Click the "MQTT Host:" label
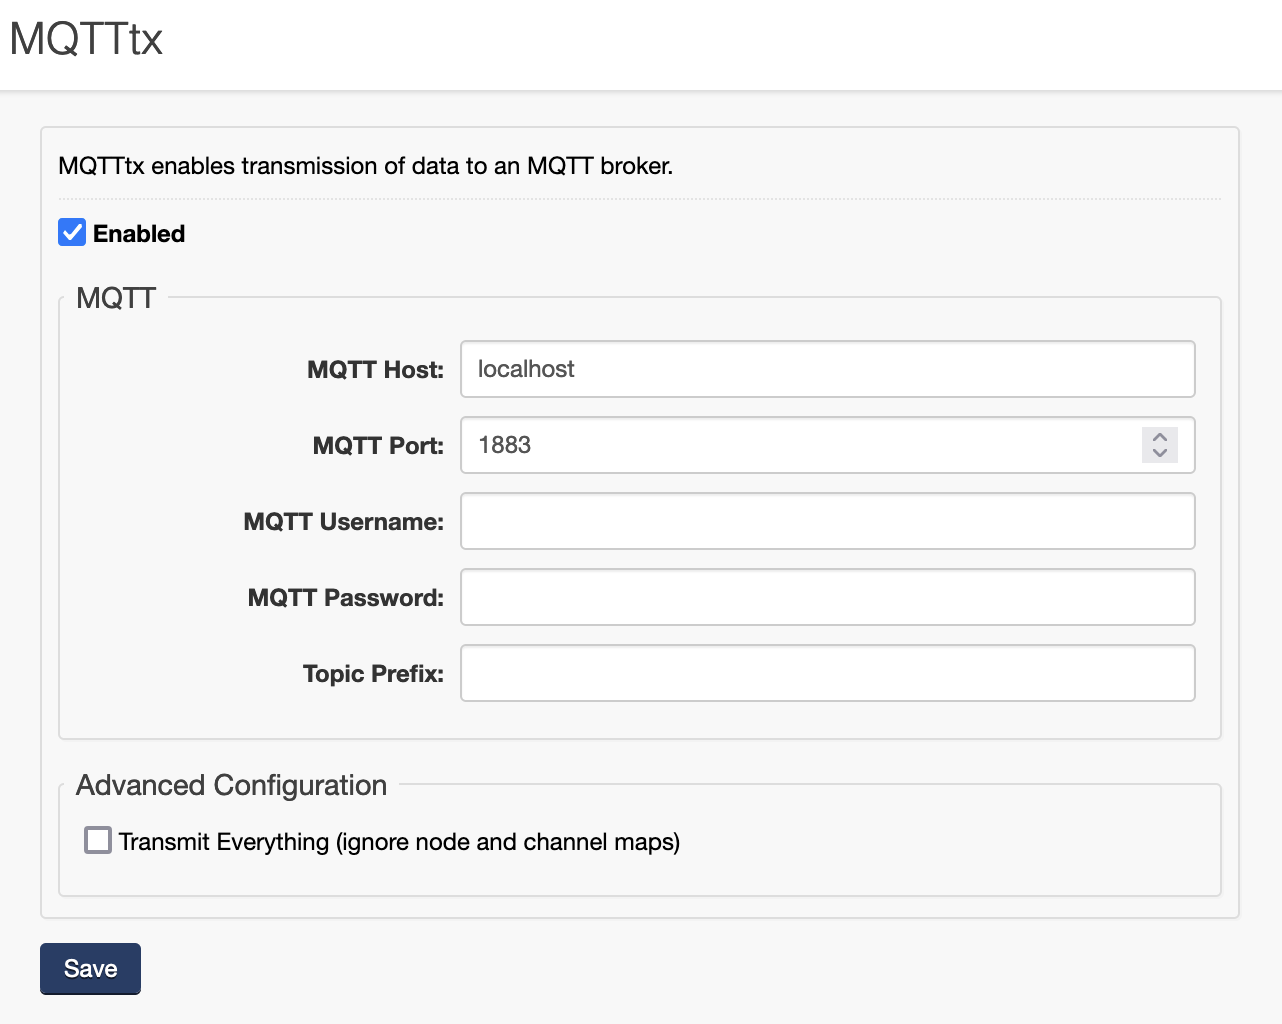The height and width of the screenshot is (1024, 1282). coord(375,370)
